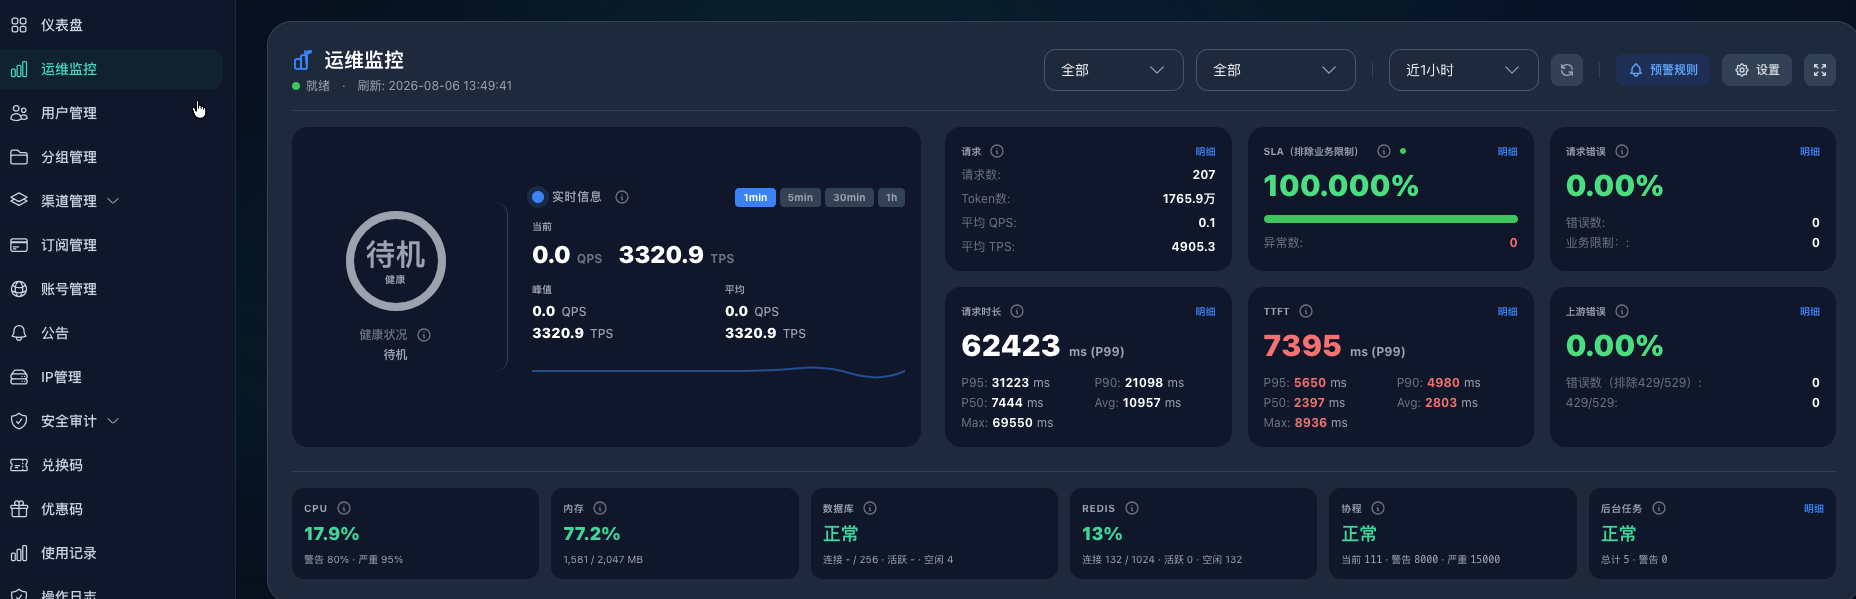Click the green SLA progress bar
Image resolution: width=1856 pixels, height=599 pixels.
tap(1390, 218)
